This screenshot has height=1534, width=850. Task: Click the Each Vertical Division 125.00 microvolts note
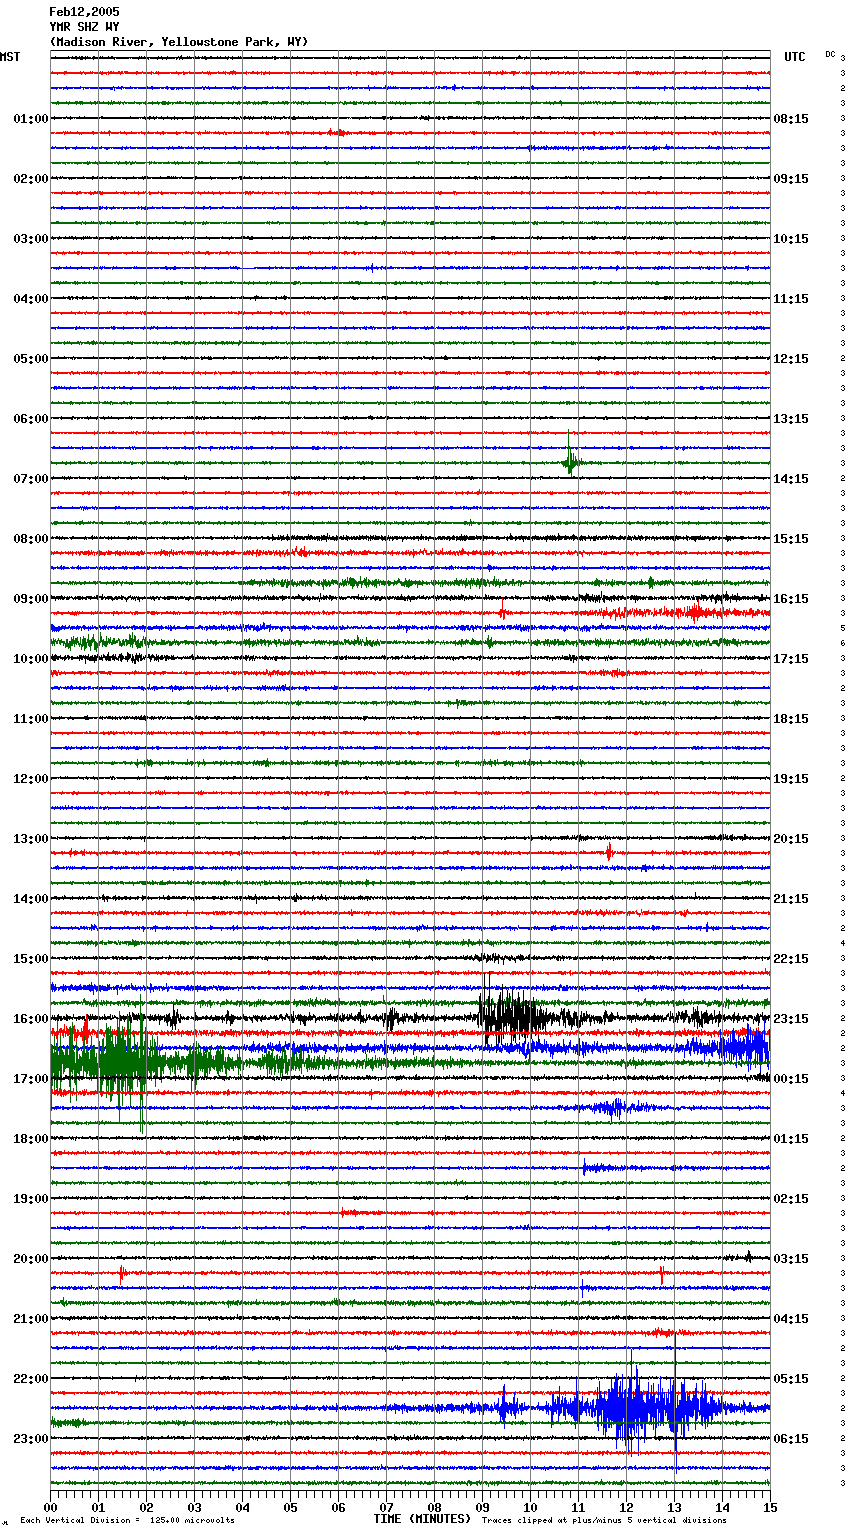pos(127,1520)
